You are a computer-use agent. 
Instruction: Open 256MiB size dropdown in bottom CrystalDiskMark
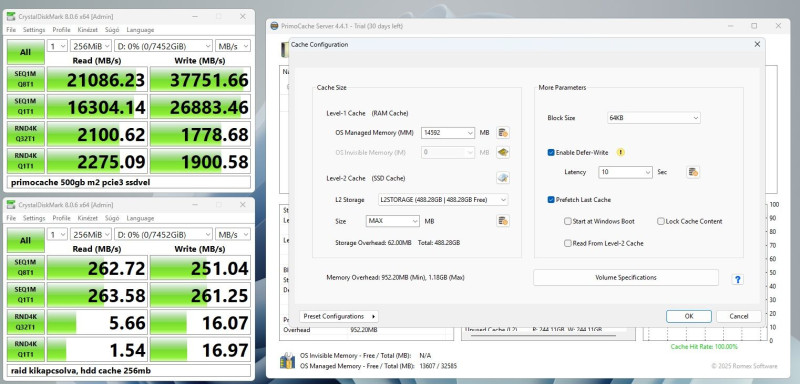point(91,234)
